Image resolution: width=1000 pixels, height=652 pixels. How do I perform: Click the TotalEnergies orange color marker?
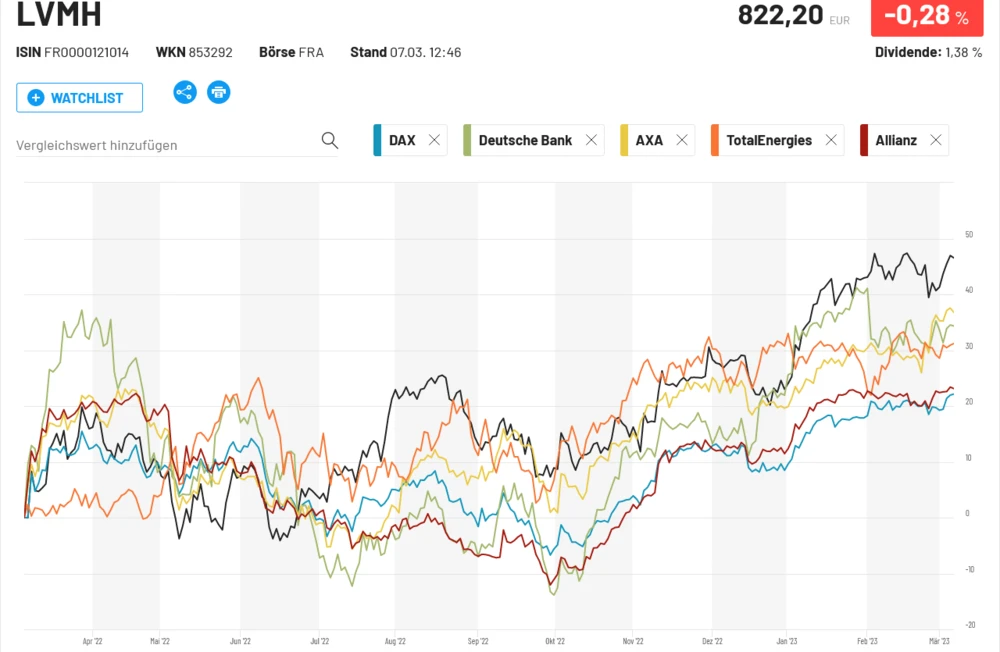(715, 141)
